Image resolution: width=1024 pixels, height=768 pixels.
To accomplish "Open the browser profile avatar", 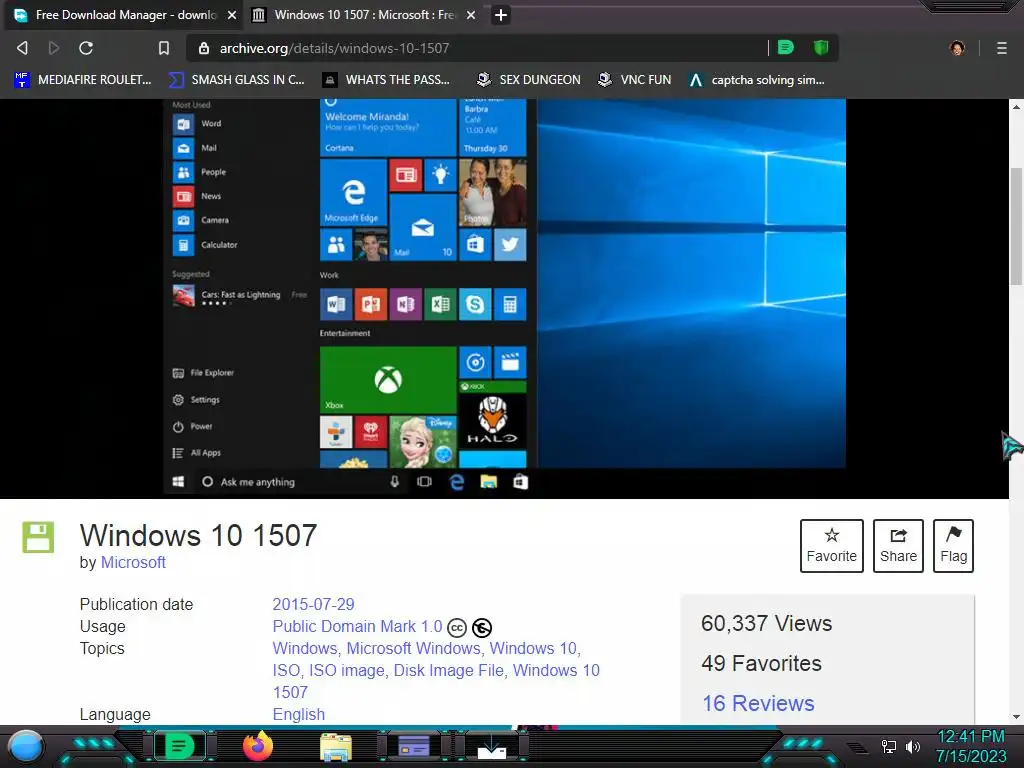I will click(957, 48).
